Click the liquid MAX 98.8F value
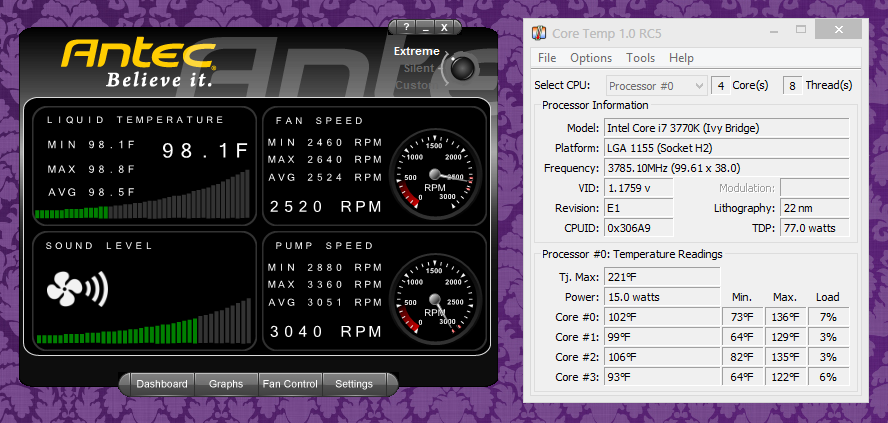The width and height of the screenshot is (888, 423). (92, 169)
